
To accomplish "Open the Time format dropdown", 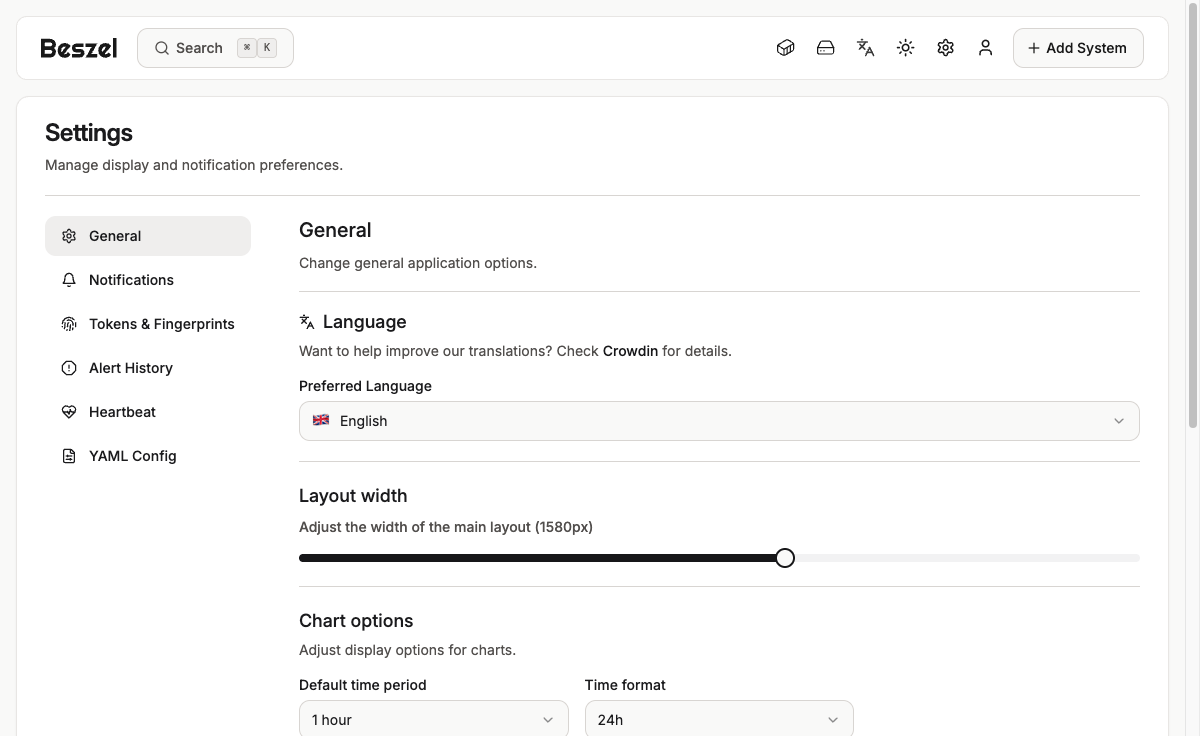I will 719,719.
